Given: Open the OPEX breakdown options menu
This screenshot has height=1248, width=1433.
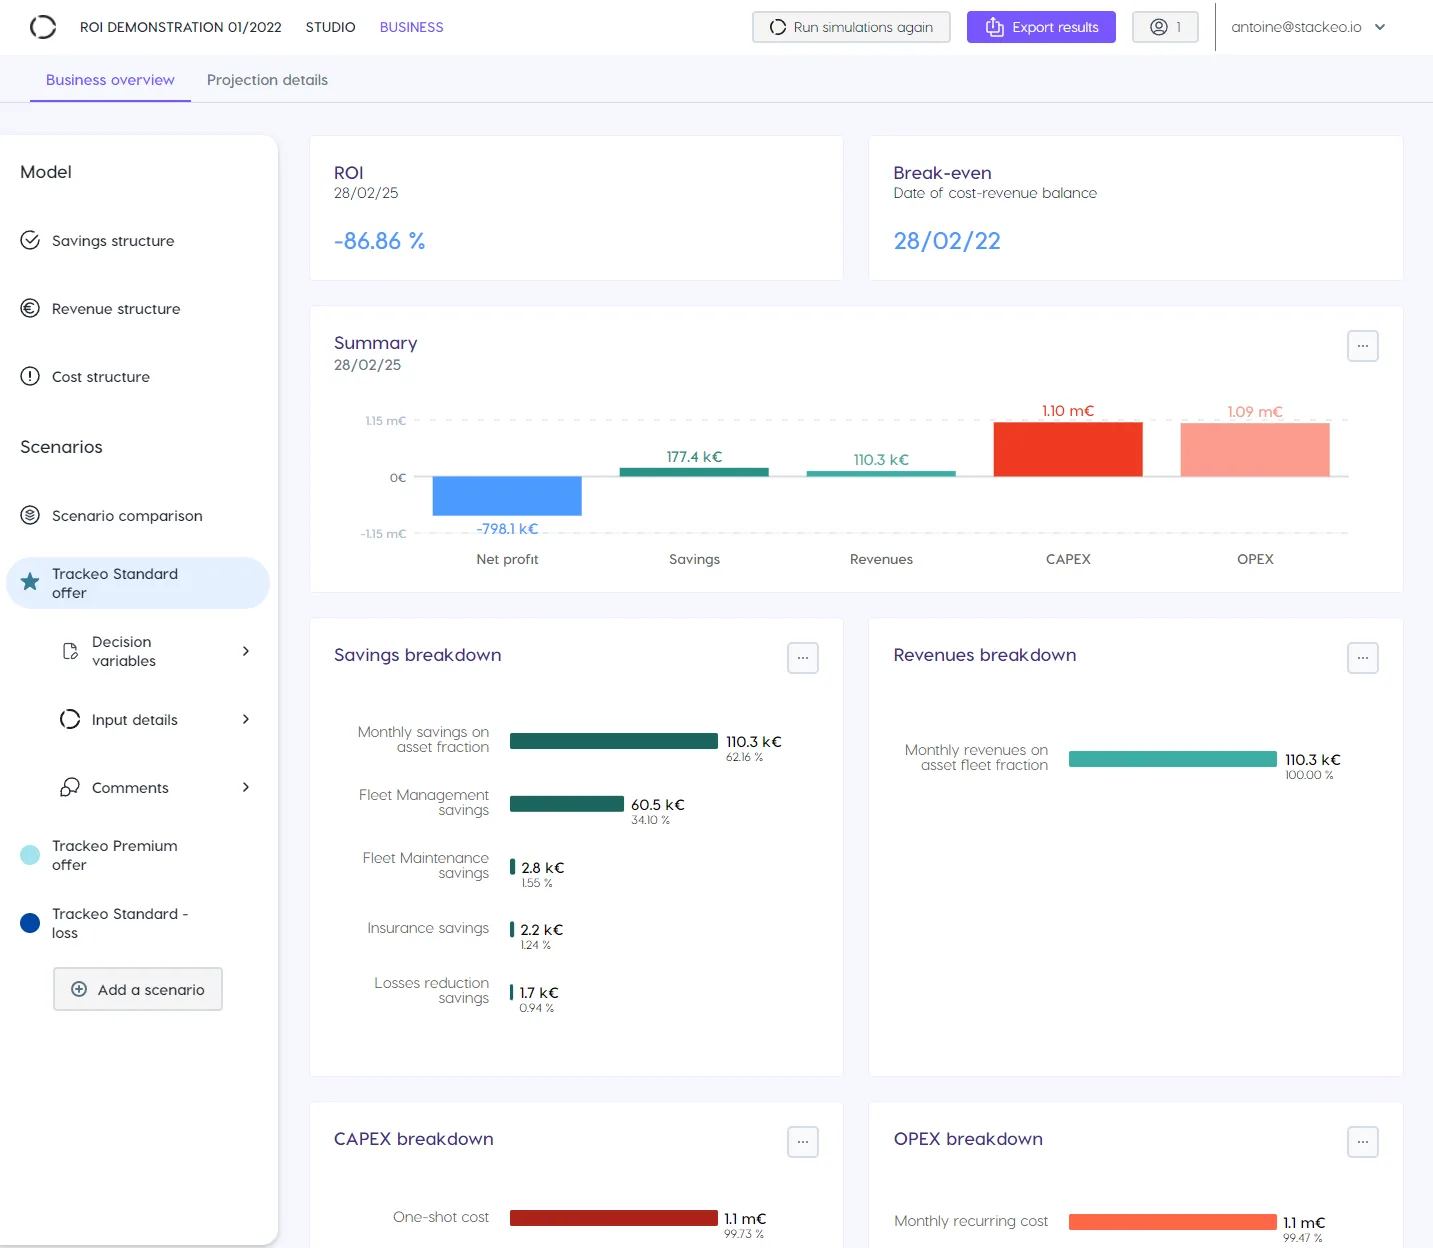Looking at the screenshot, I should 1363,1142.
